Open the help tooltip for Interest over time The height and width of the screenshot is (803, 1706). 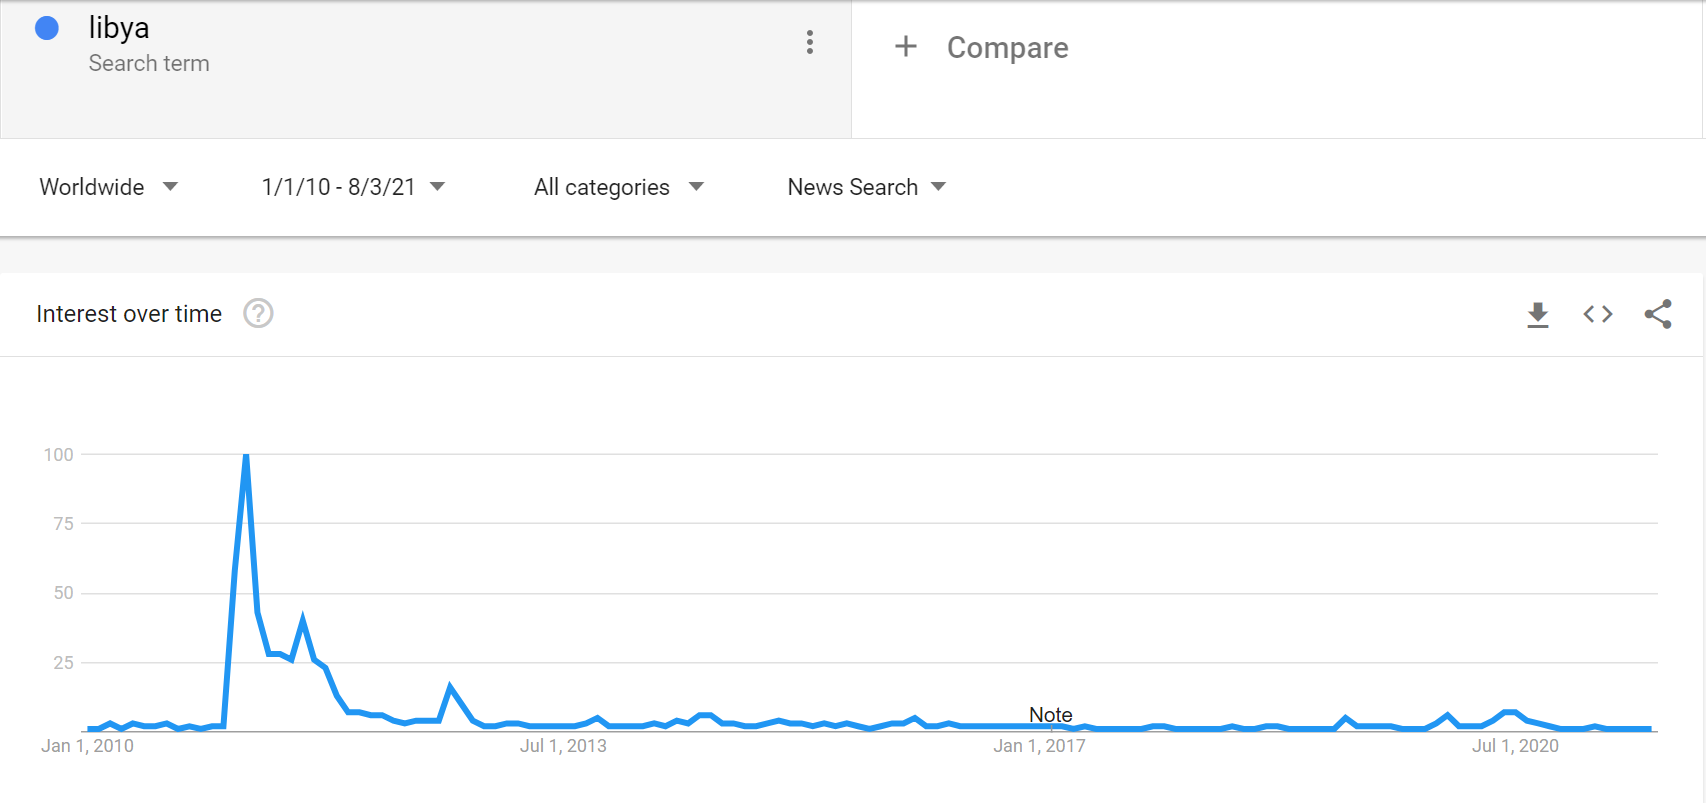click(x=258, y=313)
